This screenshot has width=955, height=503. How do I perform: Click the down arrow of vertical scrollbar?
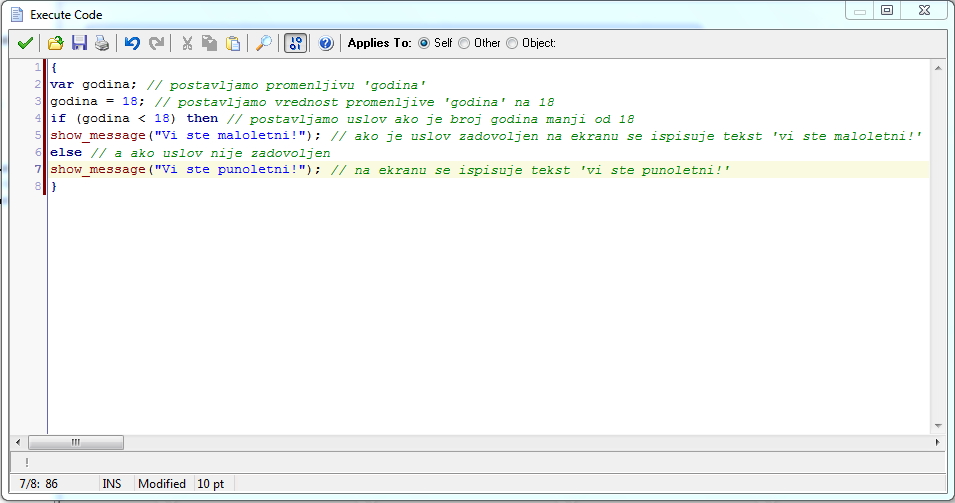click(938, 426)
